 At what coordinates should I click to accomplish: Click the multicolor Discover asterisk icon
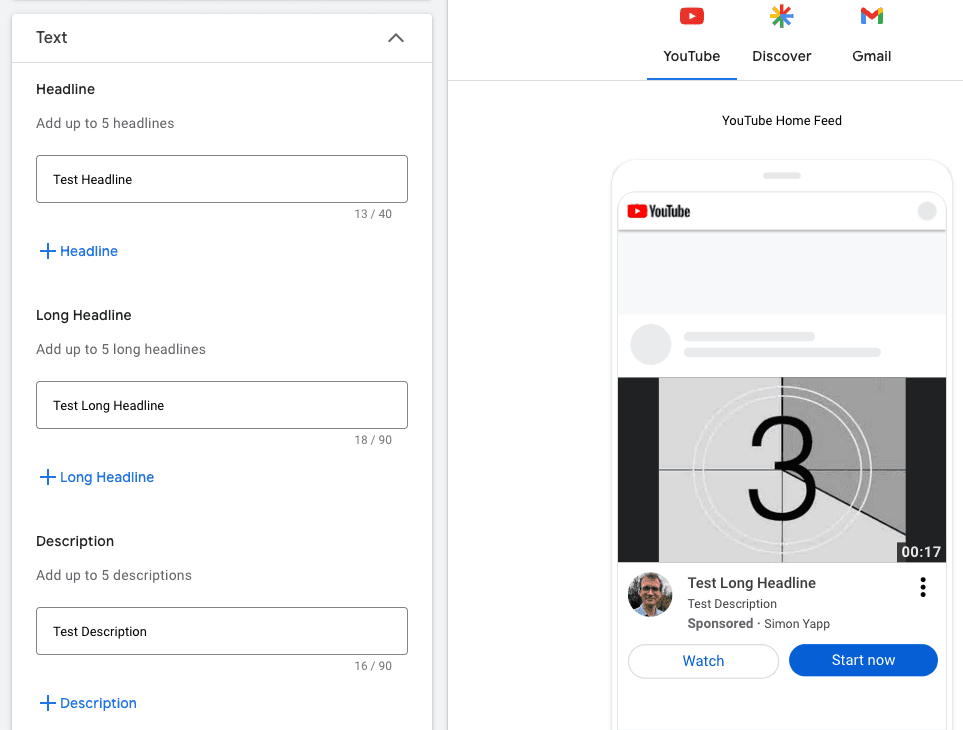tap(781, 16)
